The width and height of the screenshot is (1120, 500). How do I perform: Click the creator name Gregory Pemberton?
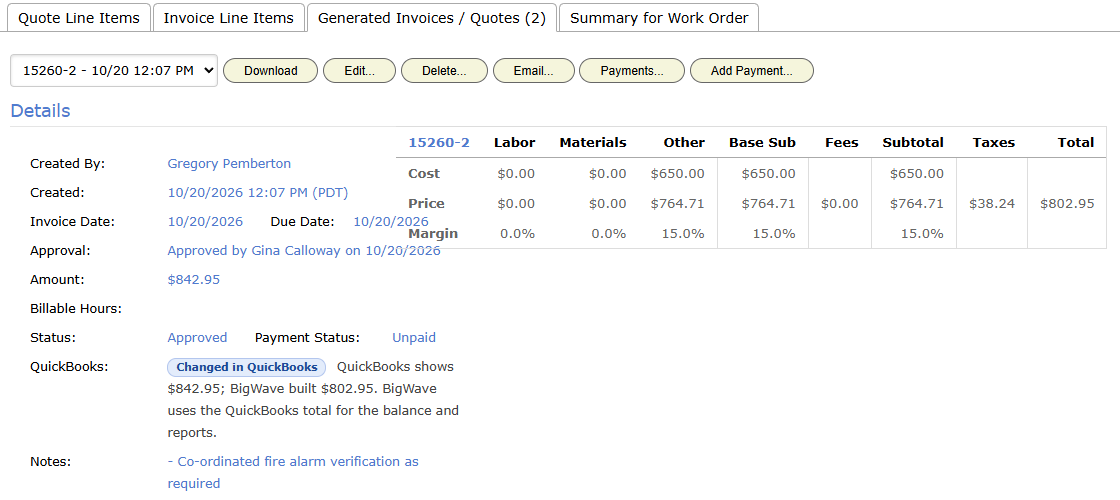click(229, 164)
